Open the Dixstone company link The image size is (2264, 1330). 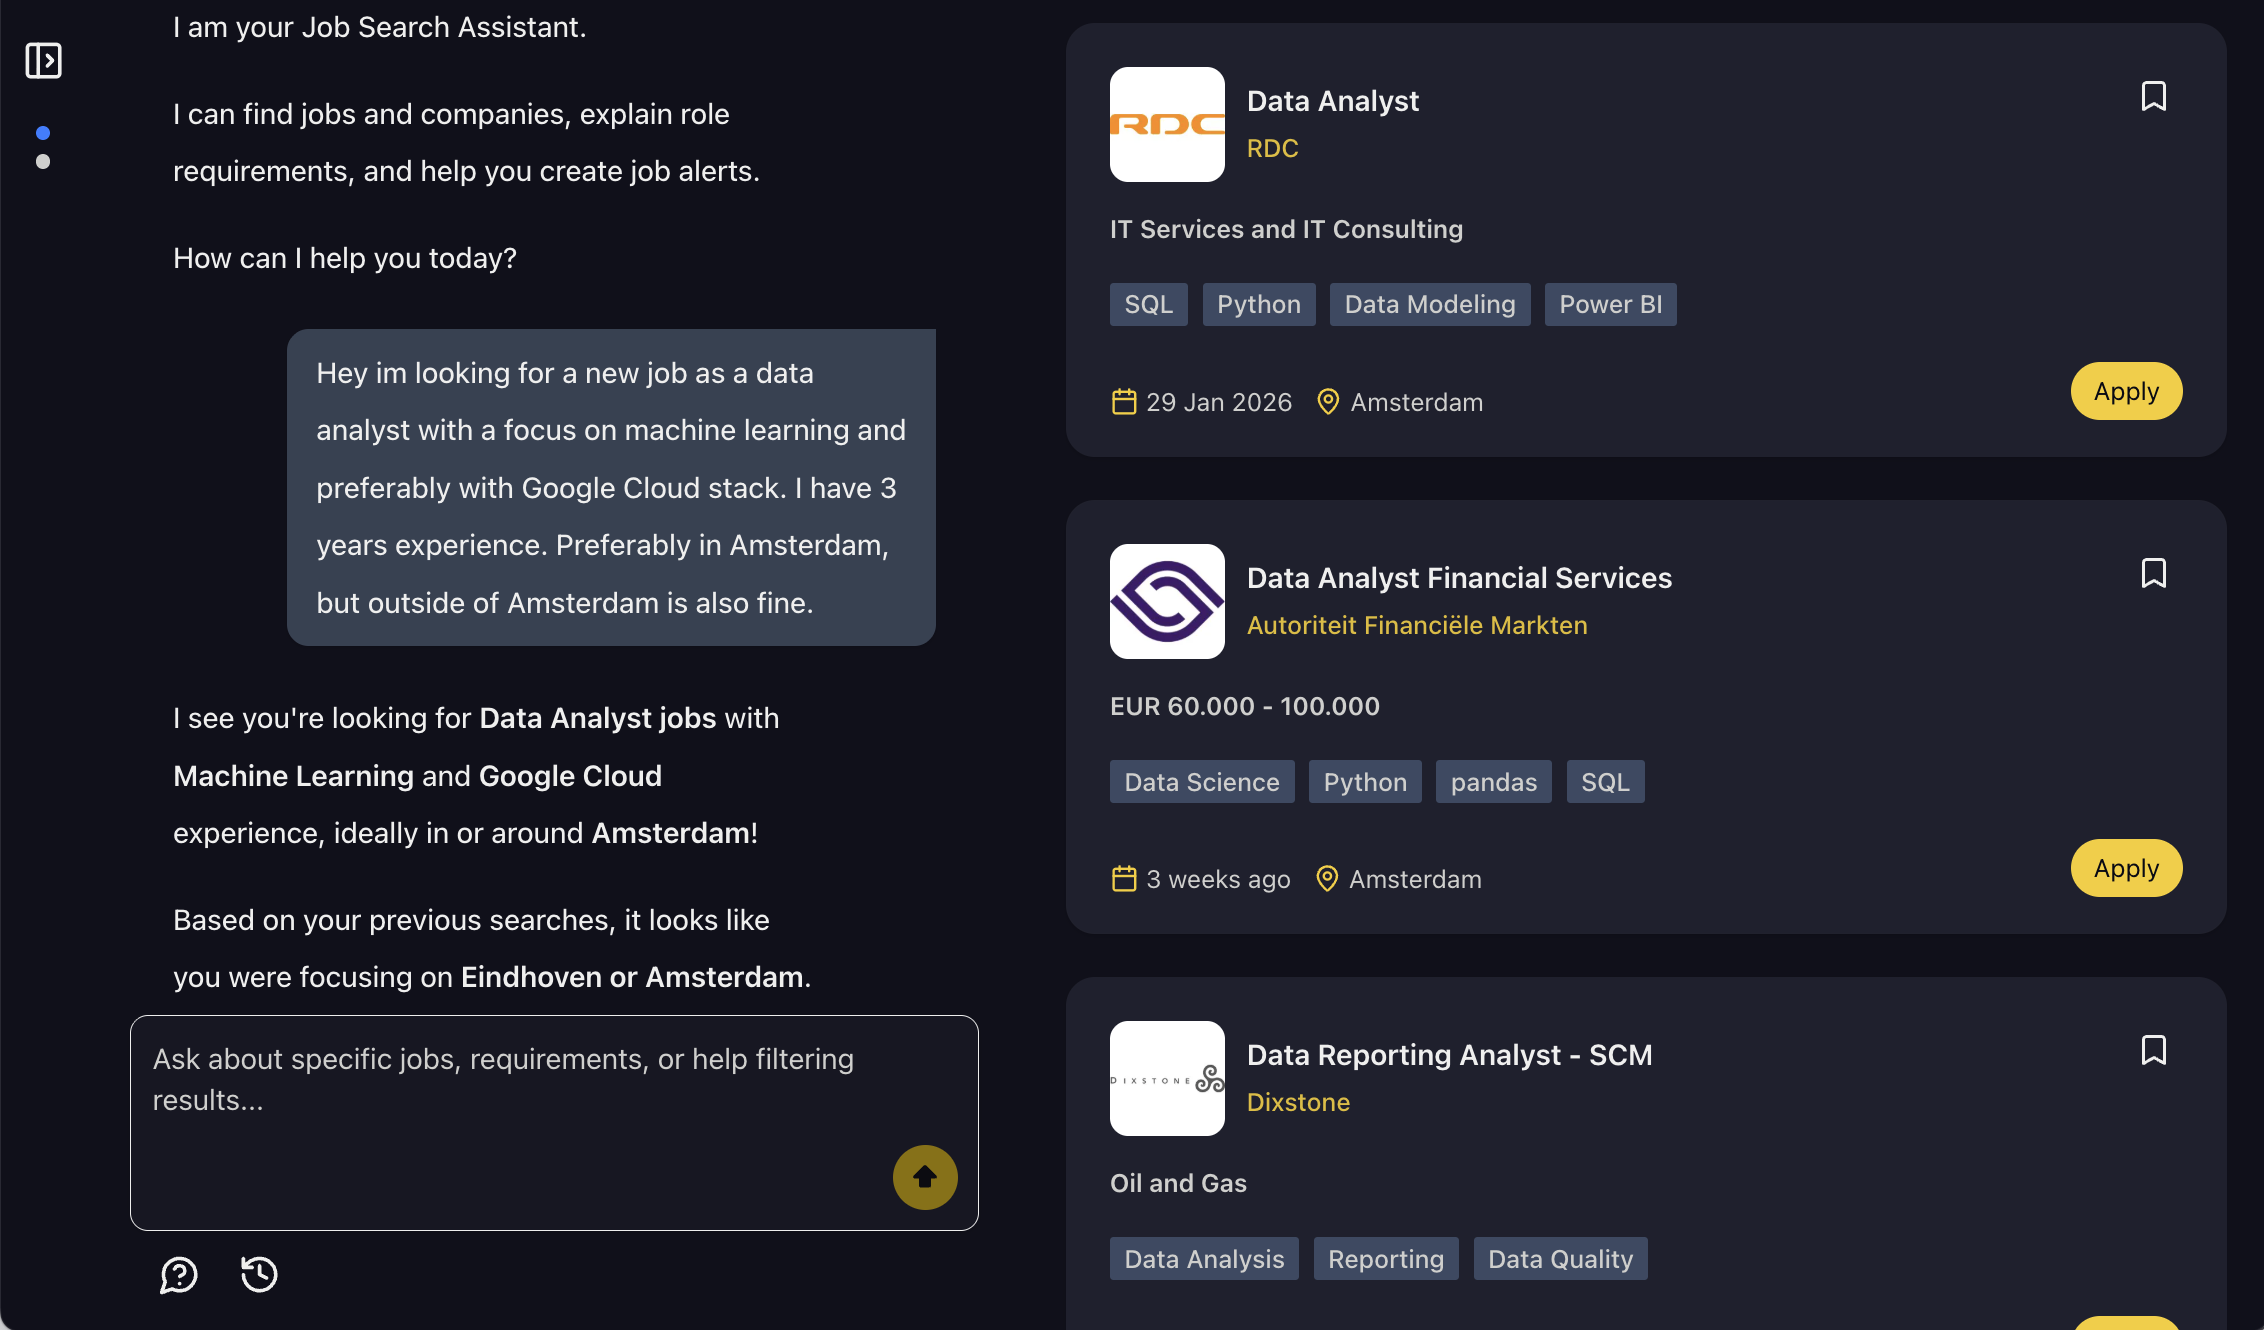(1298, 1102)
